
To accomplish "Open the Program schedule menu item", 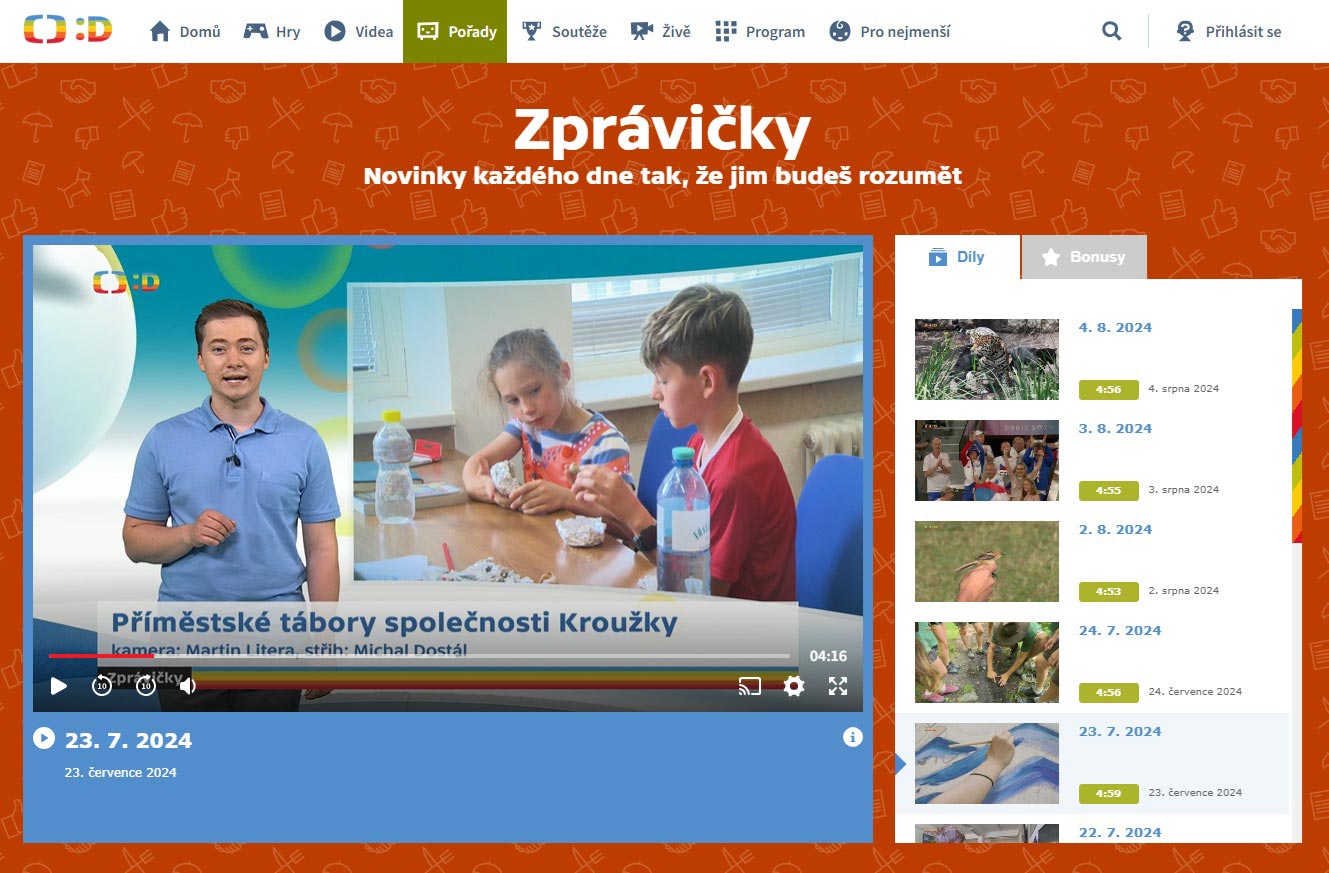I will coord(760,31).
